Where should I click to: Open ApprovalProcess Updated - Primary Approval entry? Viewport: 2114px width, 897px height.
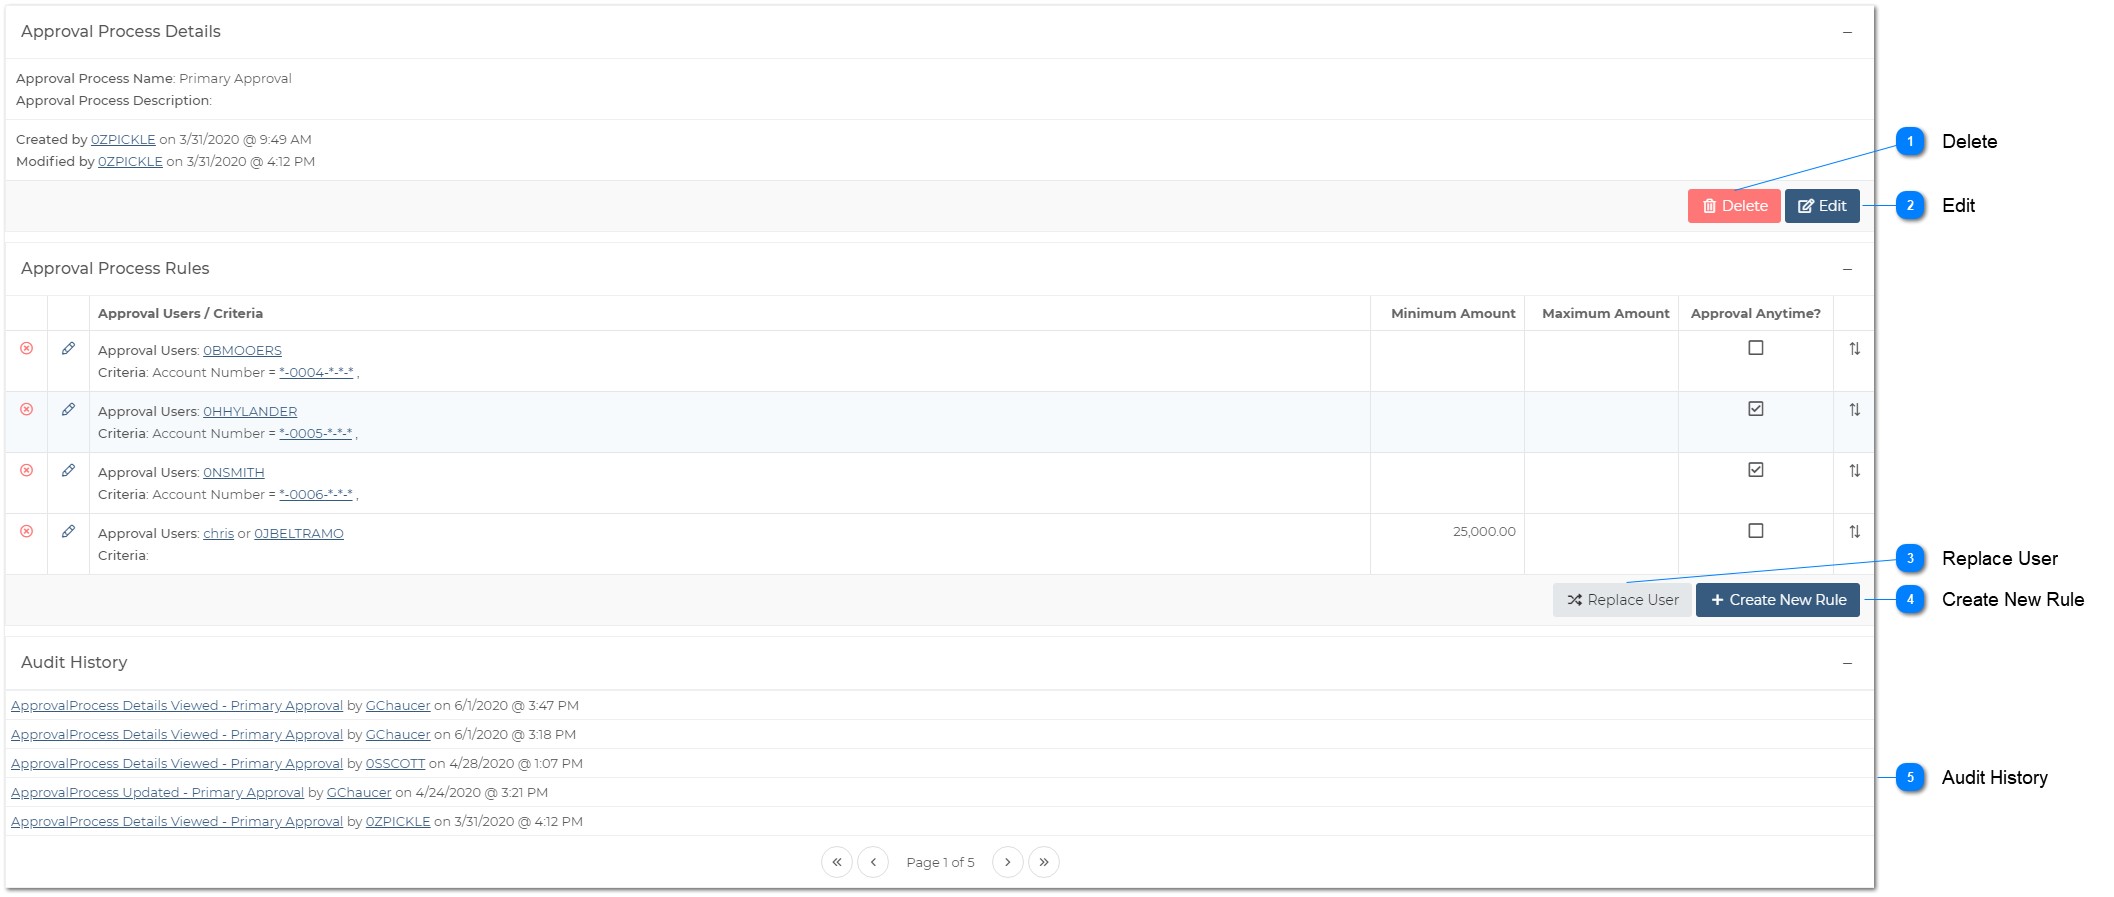157,793
